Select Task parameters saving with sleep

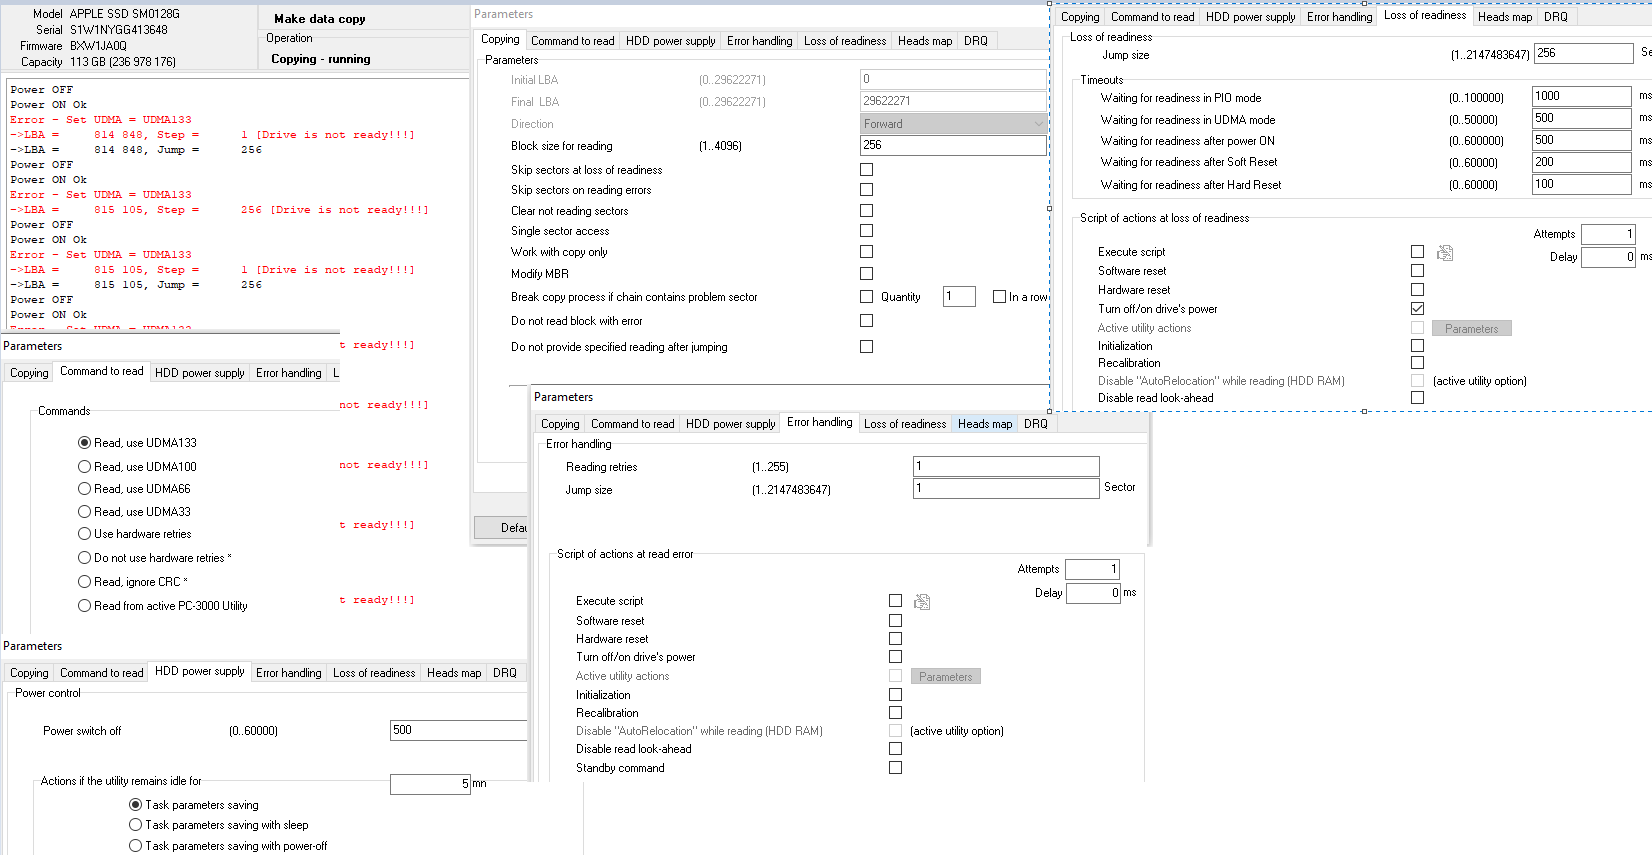pyautogui.click(x=136, y=825)
